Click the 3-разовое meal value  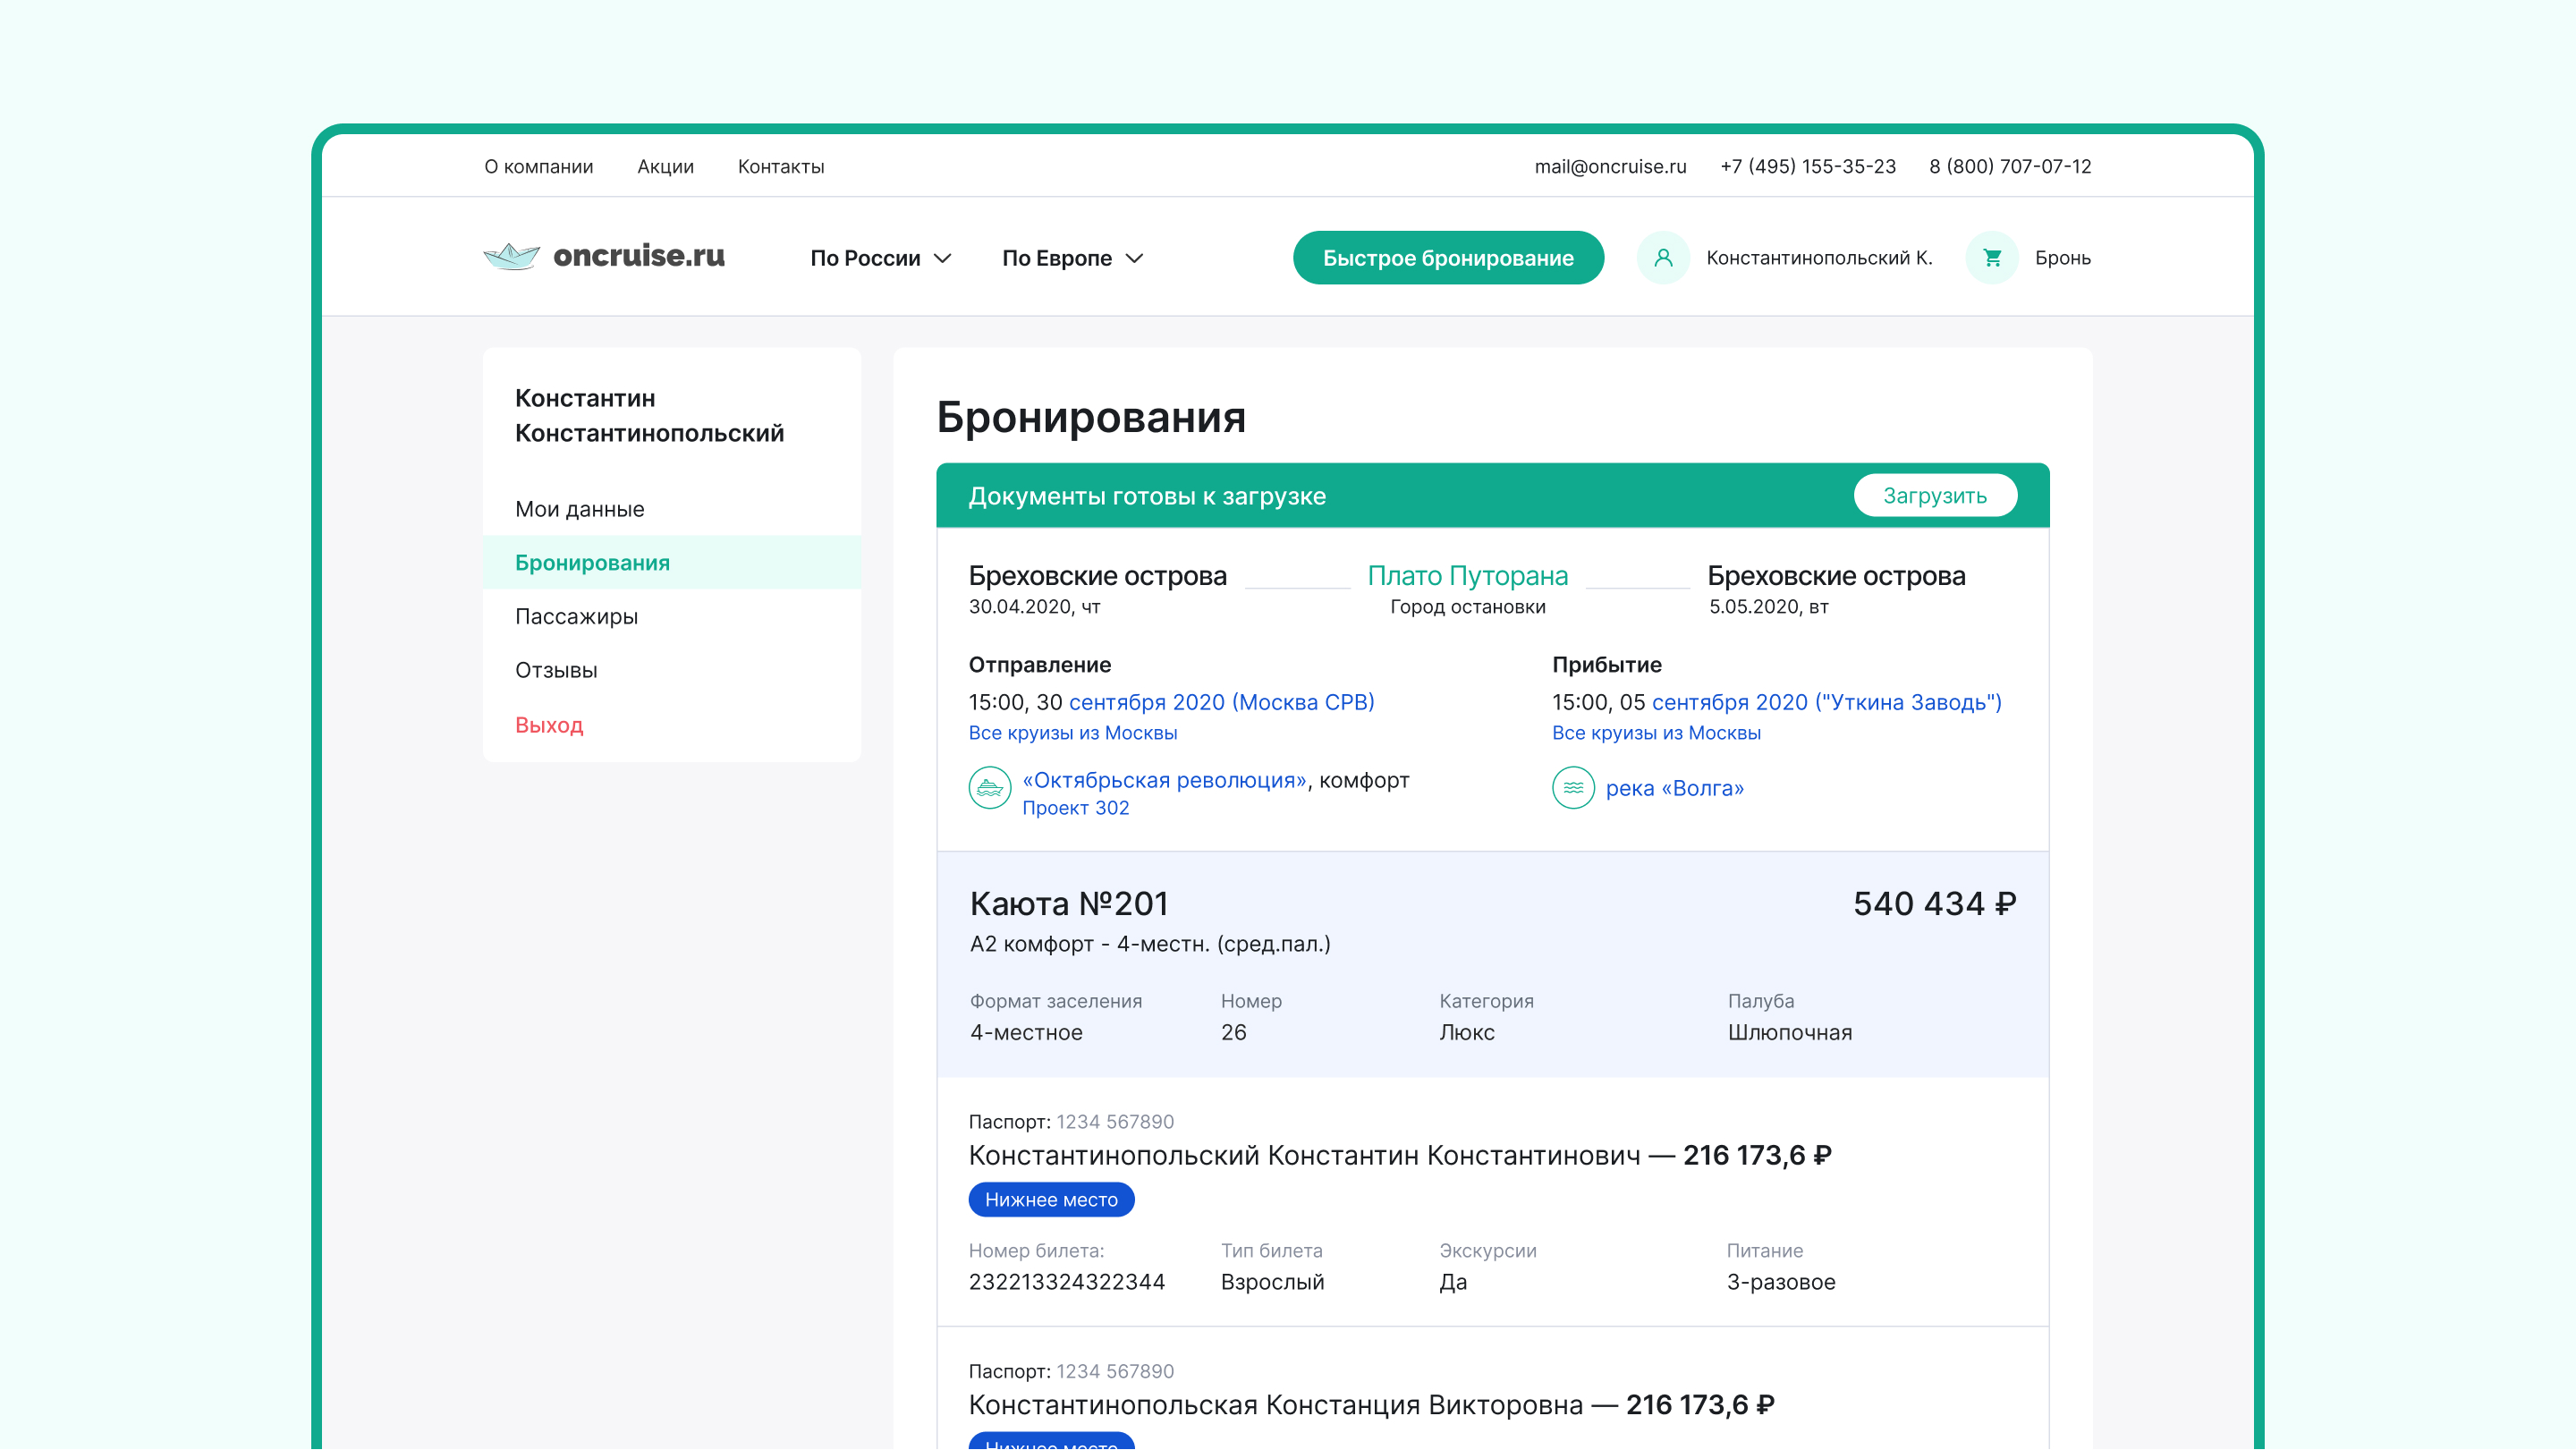[x=1781, y=1282]
